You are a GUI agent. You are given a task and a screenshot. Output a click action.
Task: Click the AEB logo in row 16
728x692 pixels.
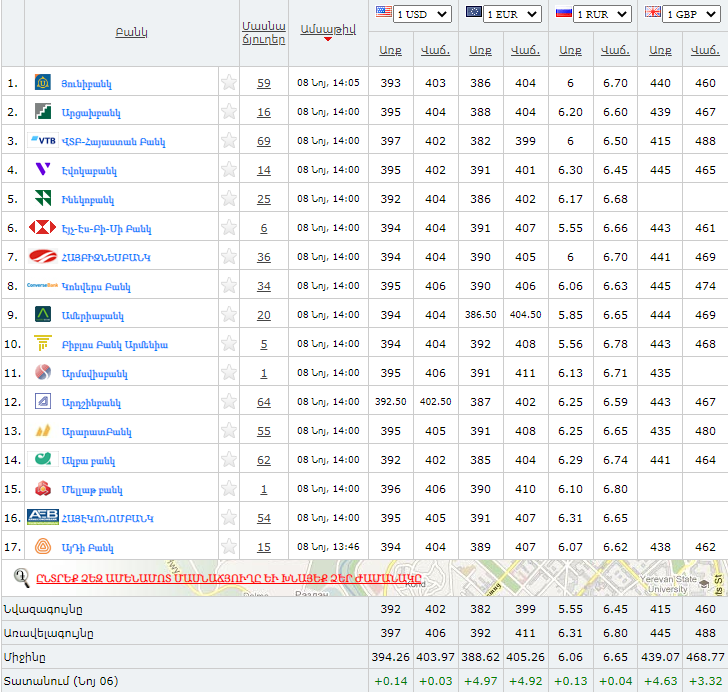(x=43, y=517)
